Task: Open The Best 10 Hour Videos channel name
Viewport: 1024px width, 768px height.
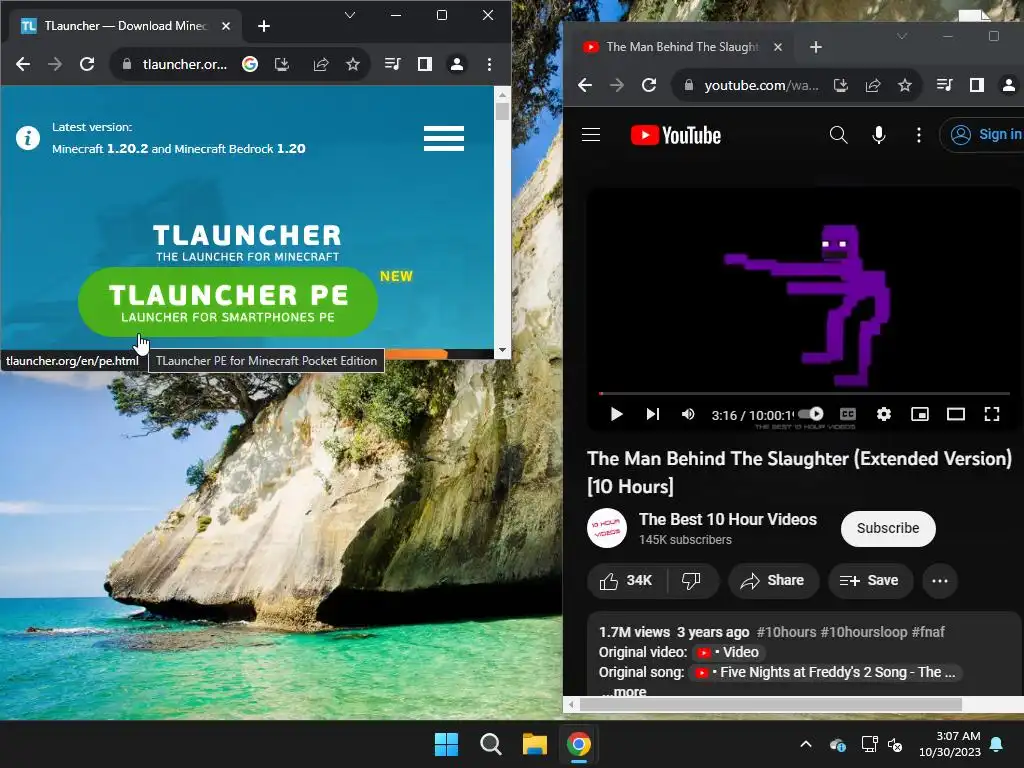Action: 728,519
